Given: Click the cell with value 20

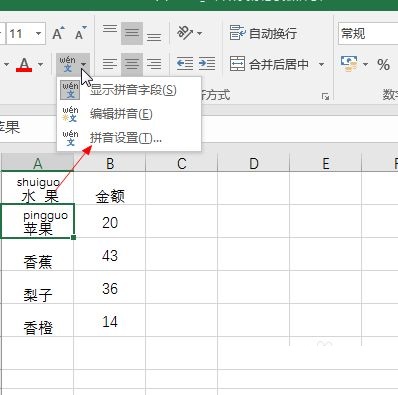Looking at the screenshot, I should click(110, 221).
